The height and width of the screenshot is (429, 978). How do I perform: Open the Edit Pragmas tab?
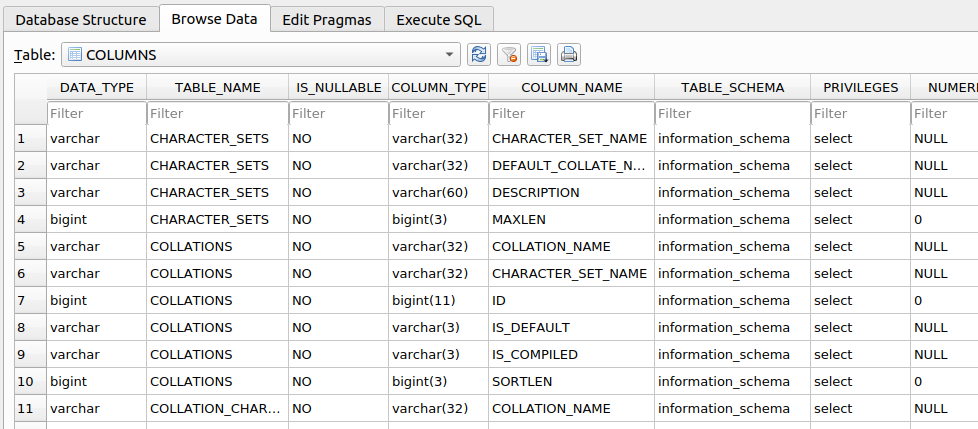coord(327,19)
